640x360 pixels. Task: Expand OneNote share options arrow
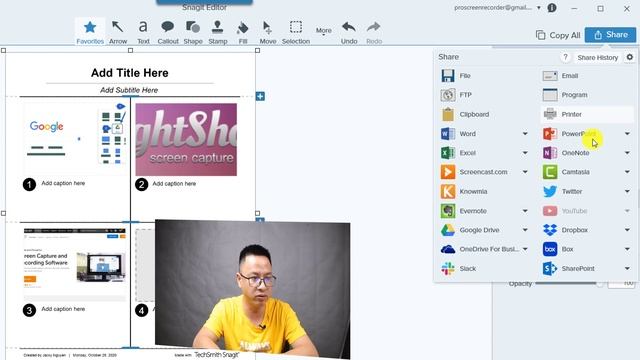pyautogui.click(x=627, y=153)
